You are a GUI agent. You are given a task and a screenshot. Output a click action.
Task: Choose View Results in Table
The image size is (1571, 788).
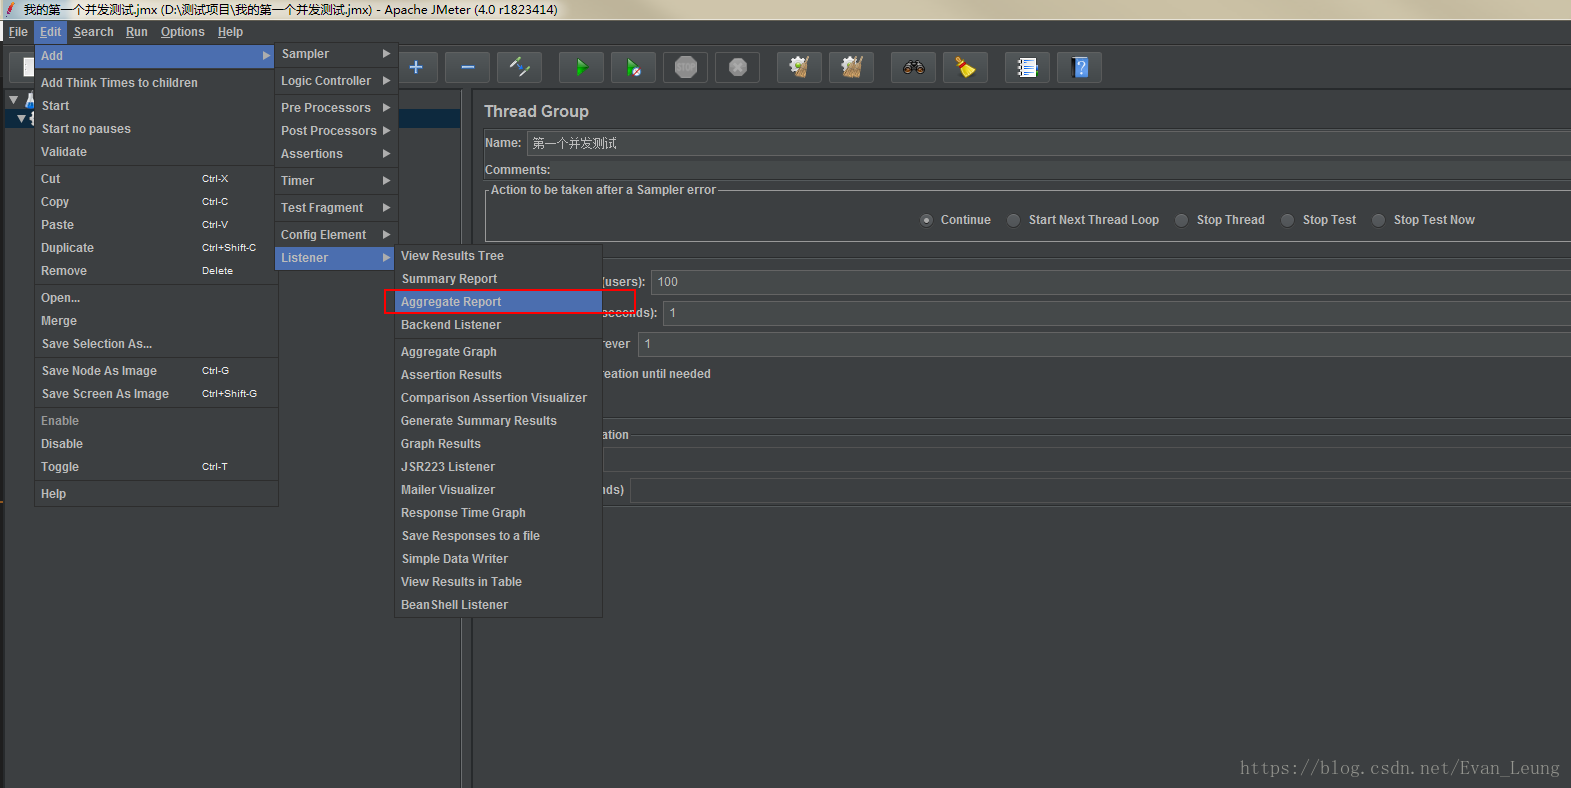click(498, 582)
